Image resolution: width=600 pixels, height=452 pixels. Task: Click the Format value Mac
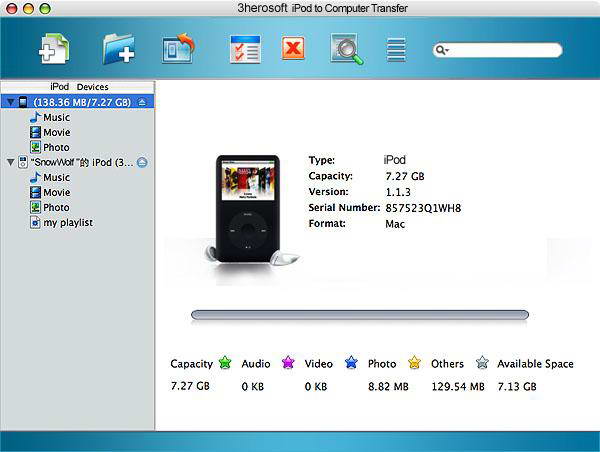point(395,224)
